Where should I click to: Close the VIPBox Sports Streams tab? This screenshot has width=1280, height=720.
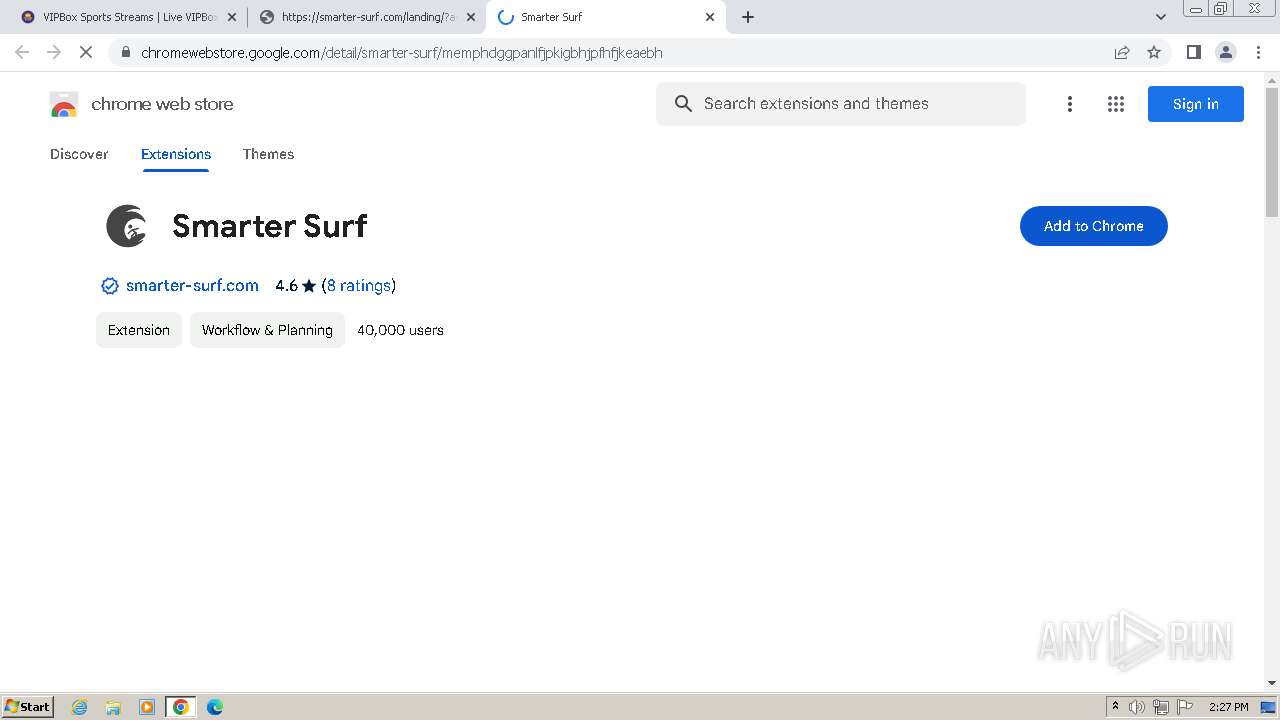click(x=231, y=17)
